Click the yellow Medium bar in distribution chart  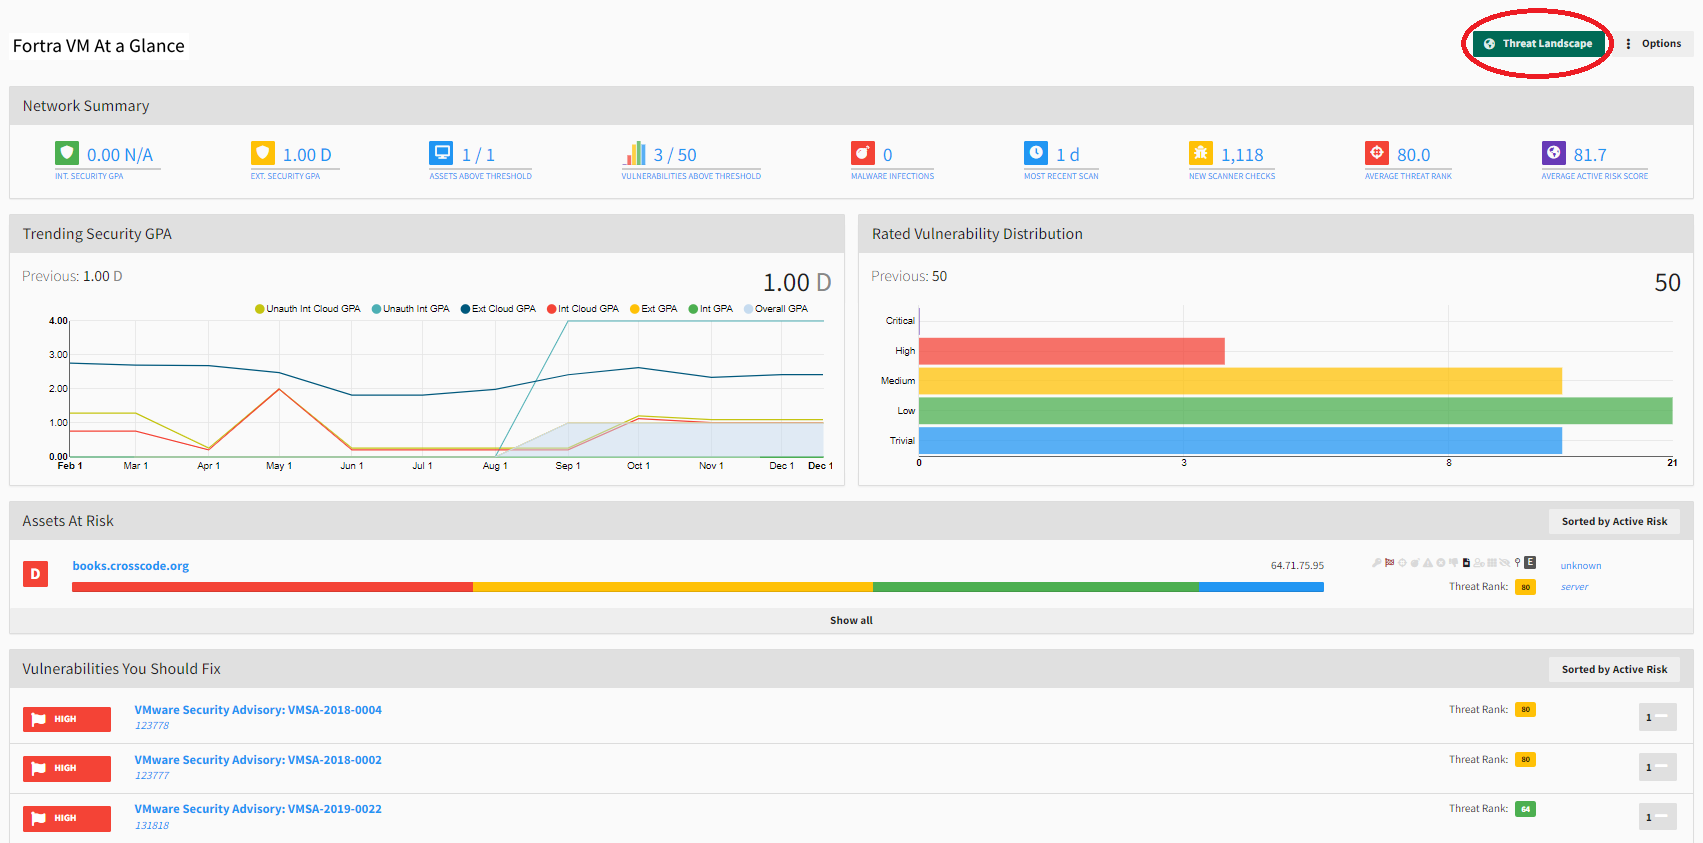click(x=1240, y=381)
